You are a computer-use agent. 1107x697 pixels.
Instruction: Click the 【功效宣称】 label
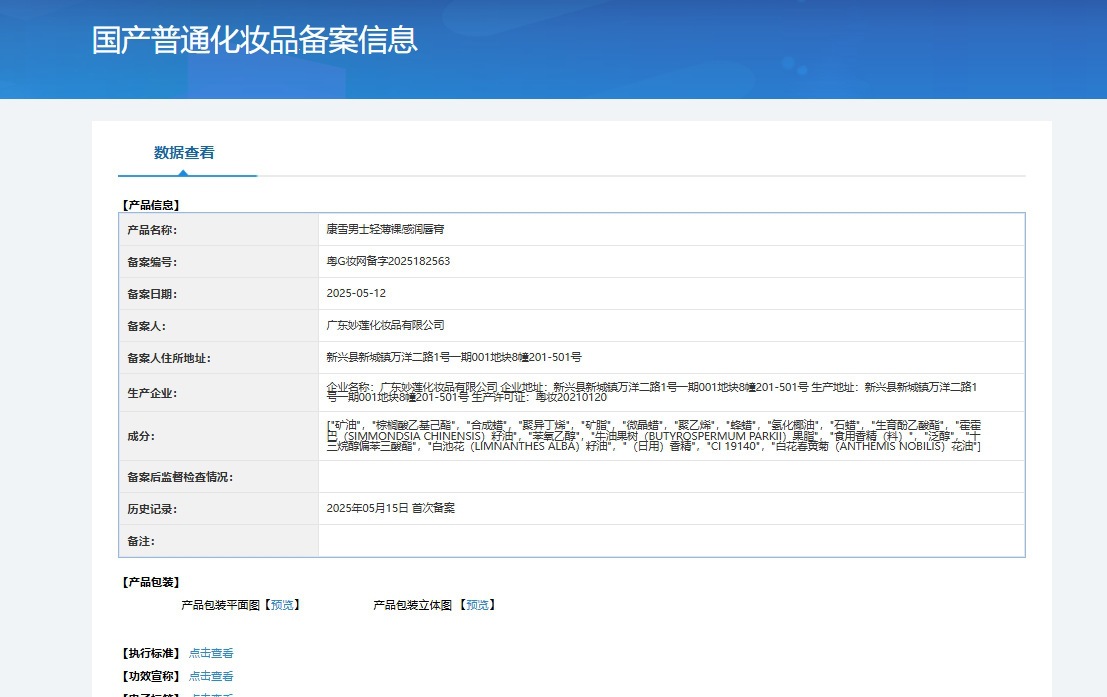(x=151, y=676)
